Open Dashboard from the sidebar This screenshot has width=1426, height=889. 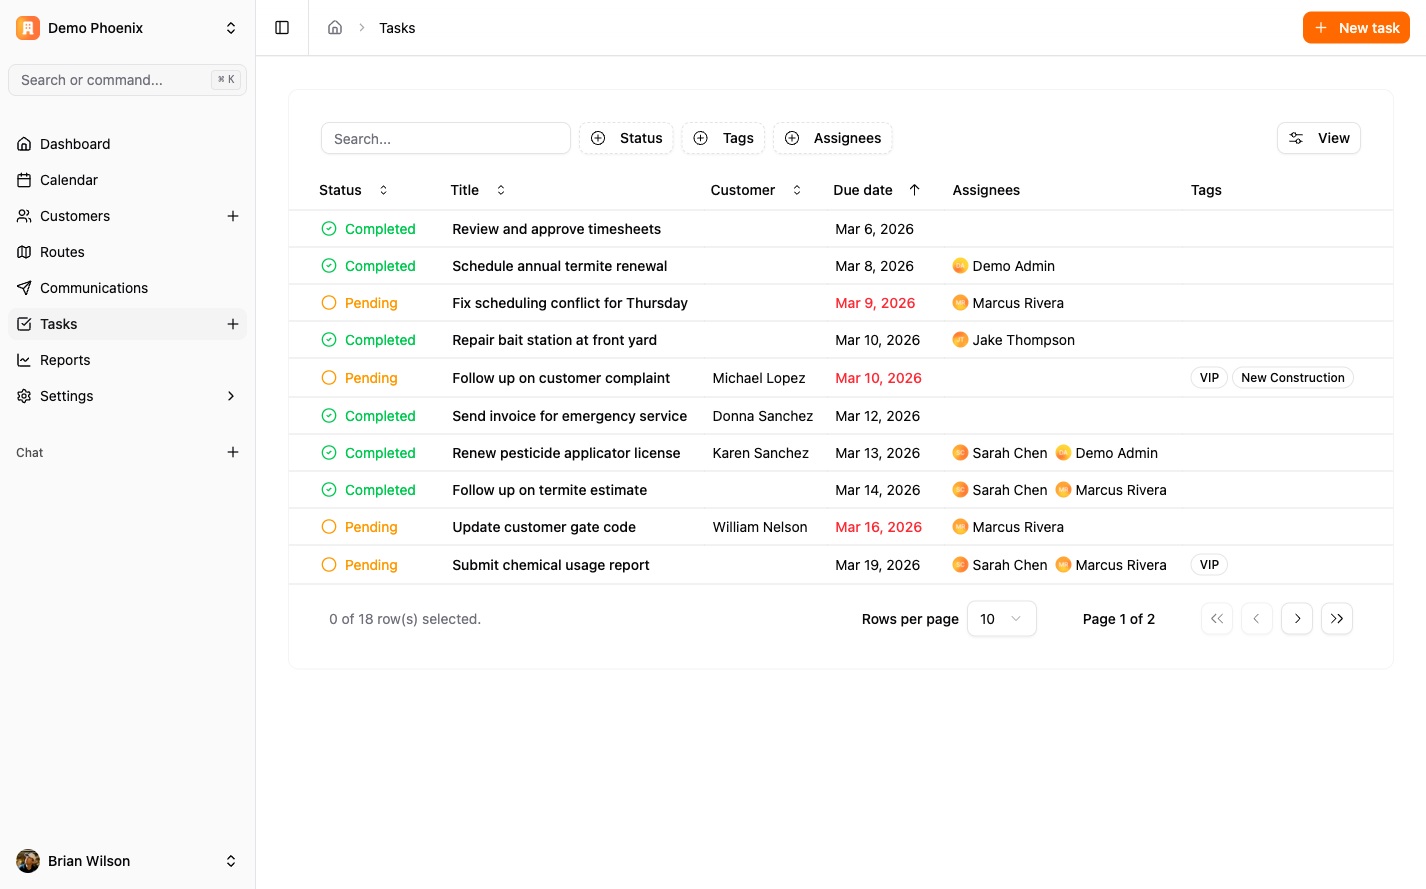coord(75,144)
